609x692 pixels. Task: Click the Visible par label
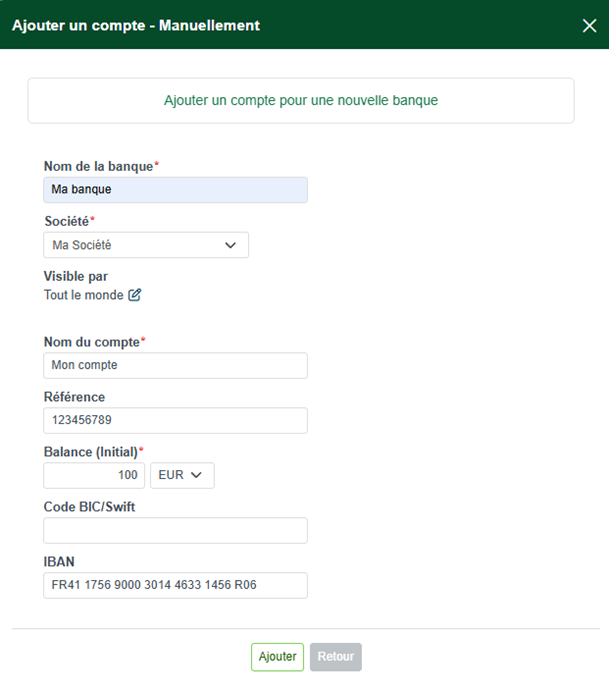click(x=76, y=276)
